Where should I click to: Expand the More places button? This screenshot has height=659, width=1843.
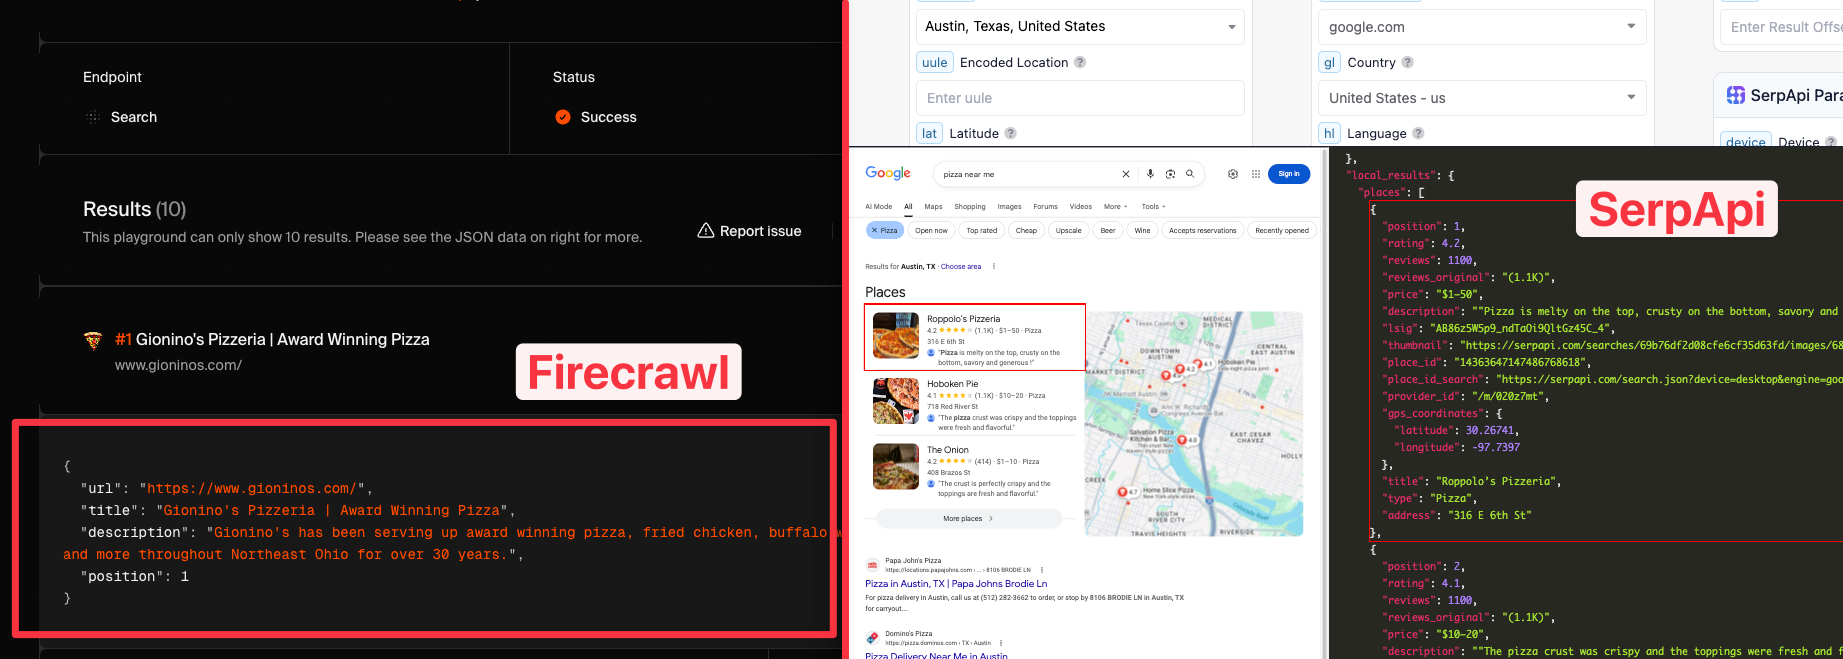coord(968,518)
